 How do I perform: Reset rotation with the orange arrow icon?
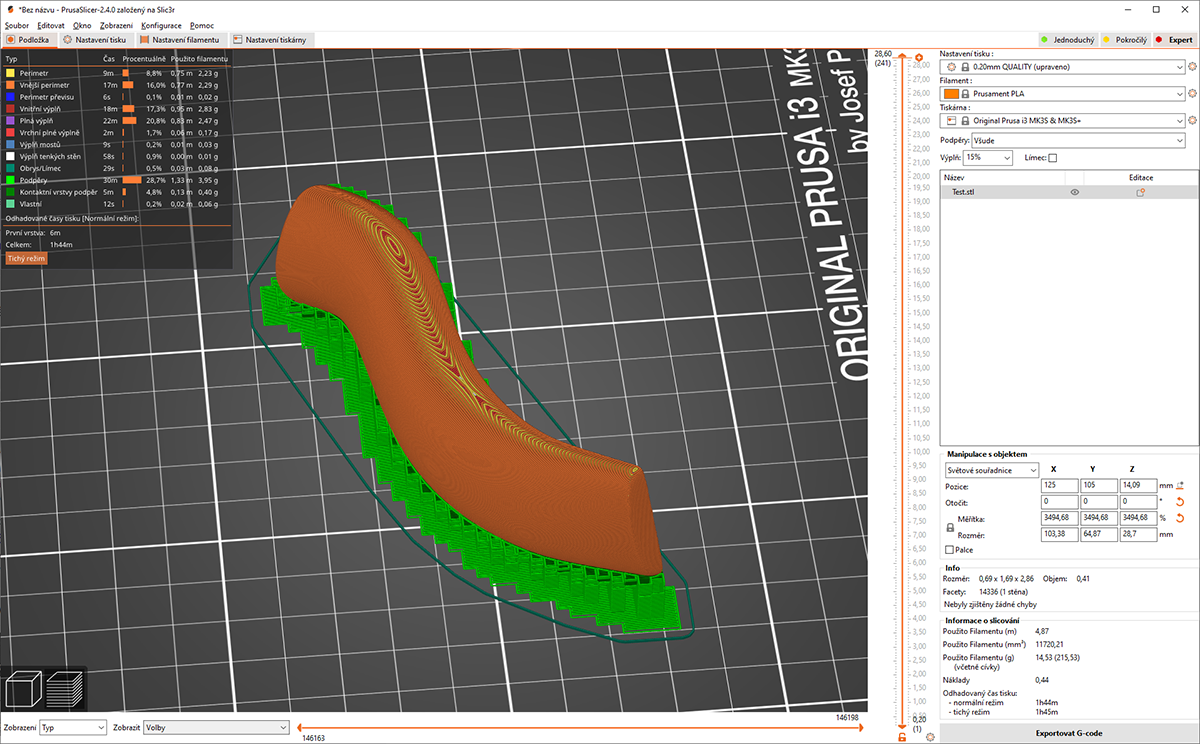1180,501
